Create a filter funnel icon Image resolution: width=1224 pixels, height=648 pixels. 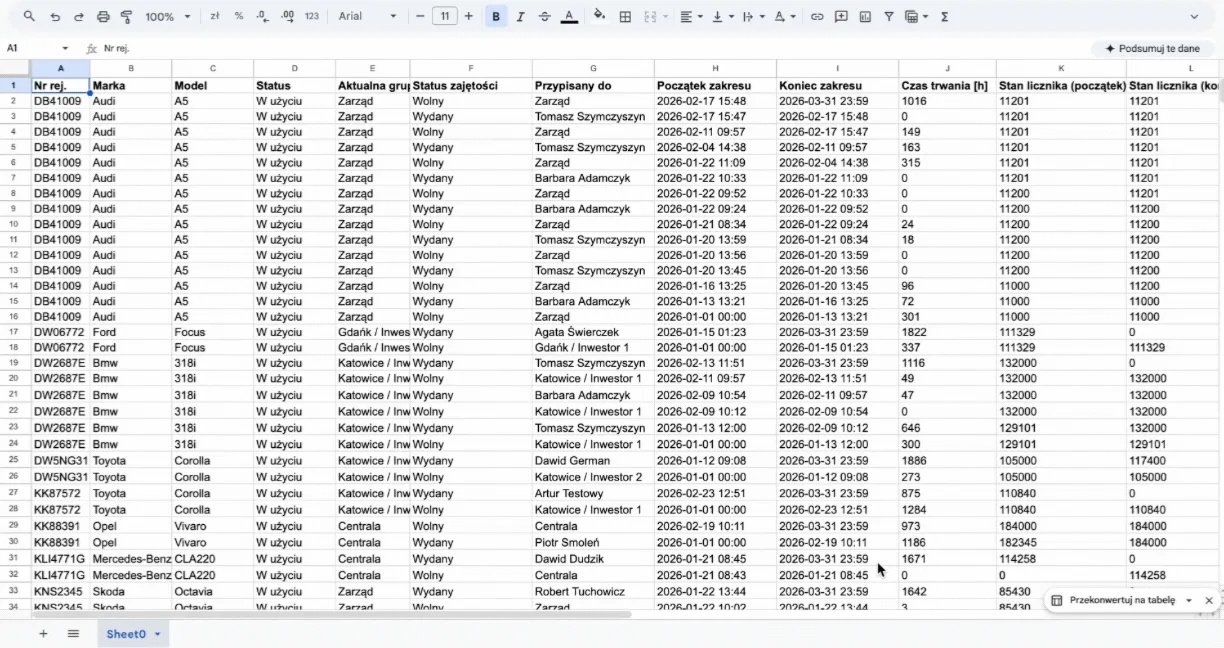888,16
